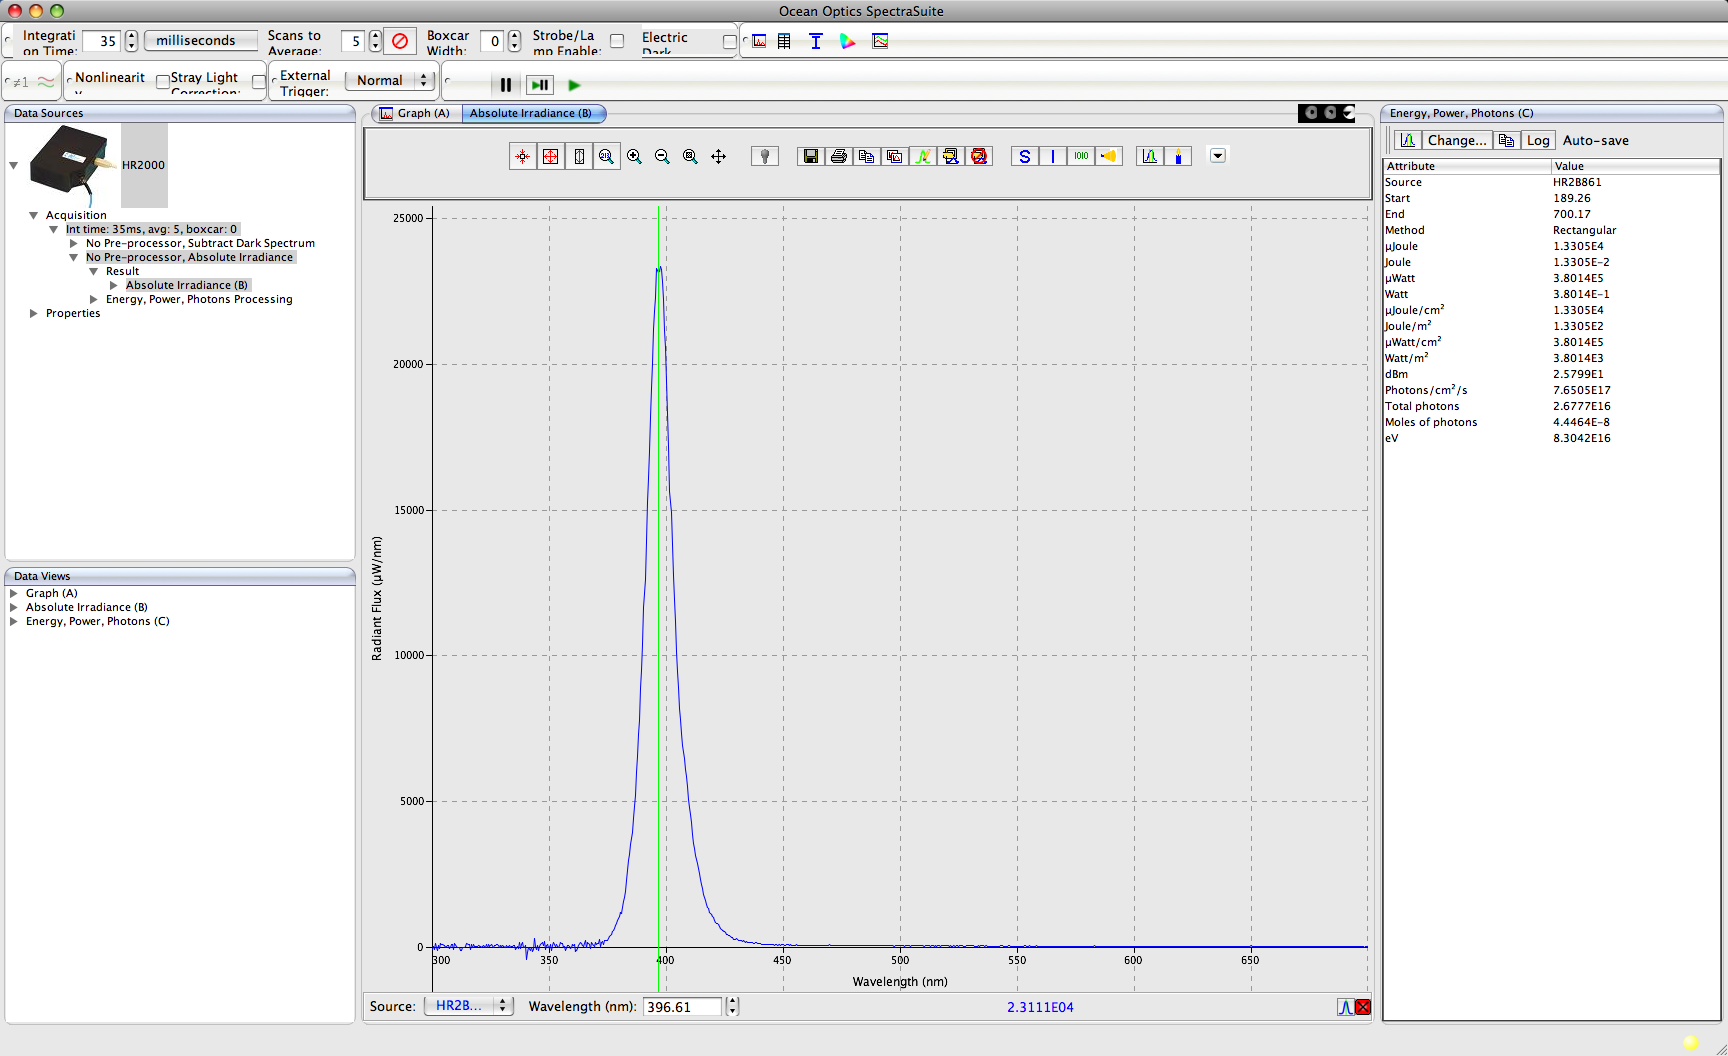This screenshot has height=1056, width=1728.
Task: Open External Trigger Normal dropdown
Action: tap(389, 80)
